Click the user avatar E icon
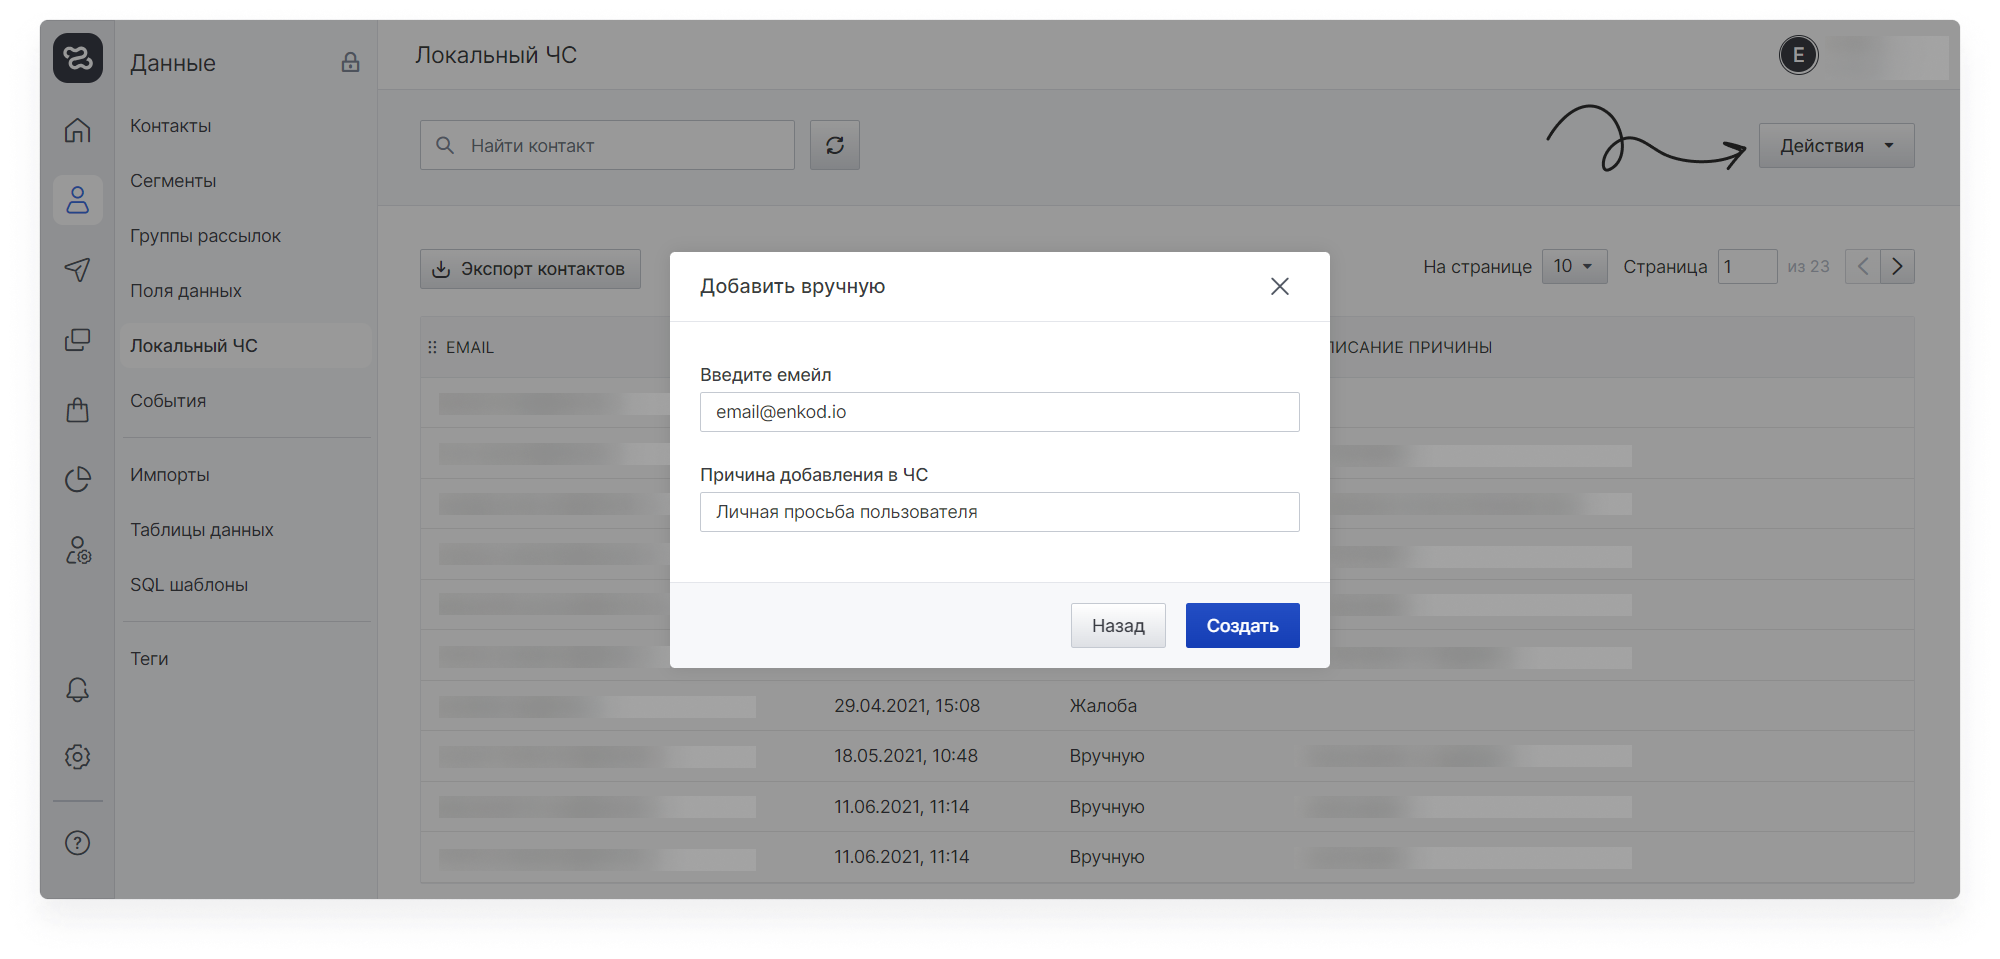 pos(1799,55)
